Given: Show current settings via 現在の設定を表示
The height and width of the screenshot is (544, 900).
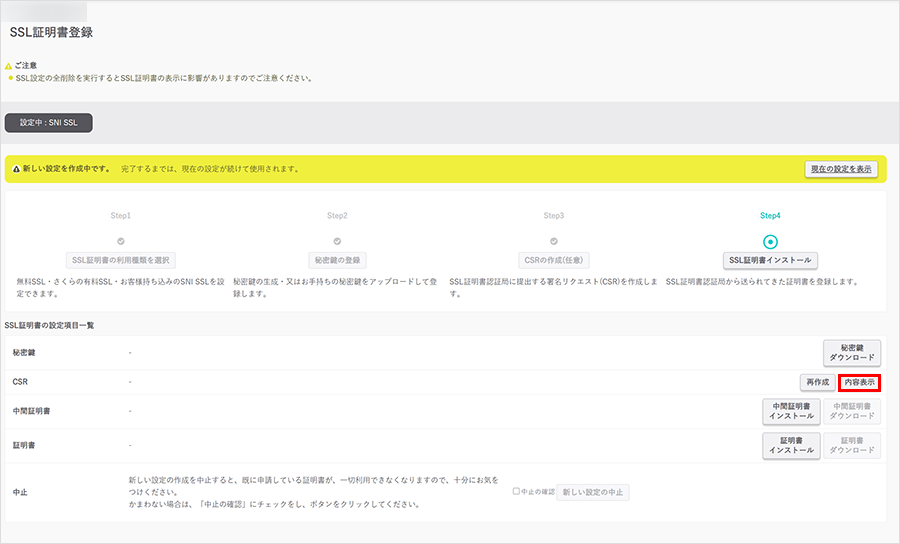Looking at the screenshot, I should click(841, 169).
